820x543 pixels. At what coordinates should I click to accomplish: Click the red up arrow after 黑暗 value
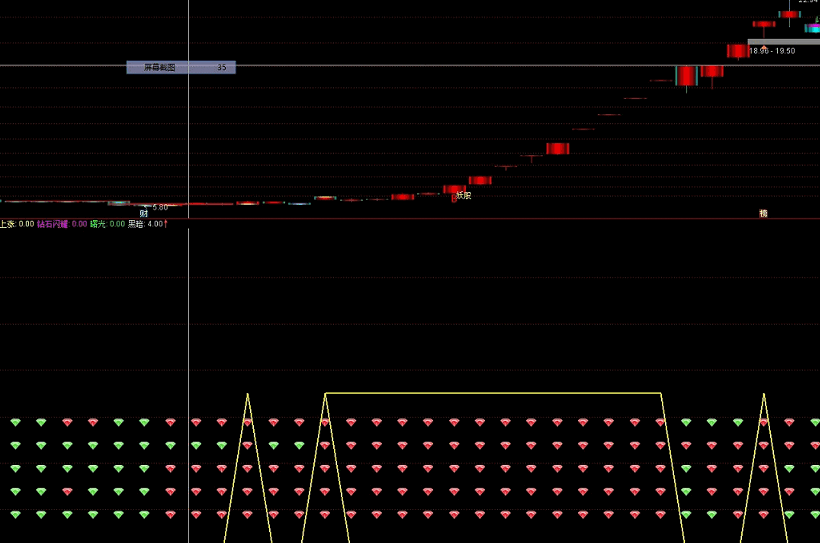pos(166,224)
